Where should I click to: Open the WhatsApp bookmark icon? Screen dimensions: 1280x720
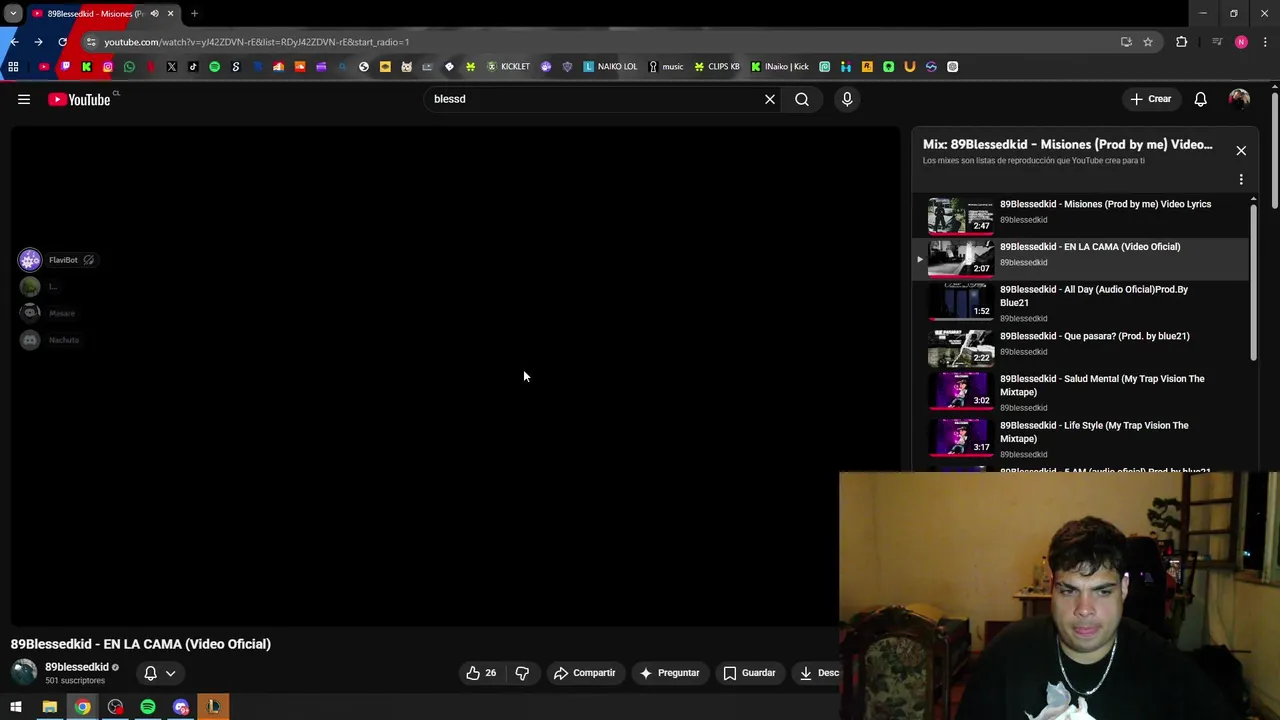click(x=129, y=67)
